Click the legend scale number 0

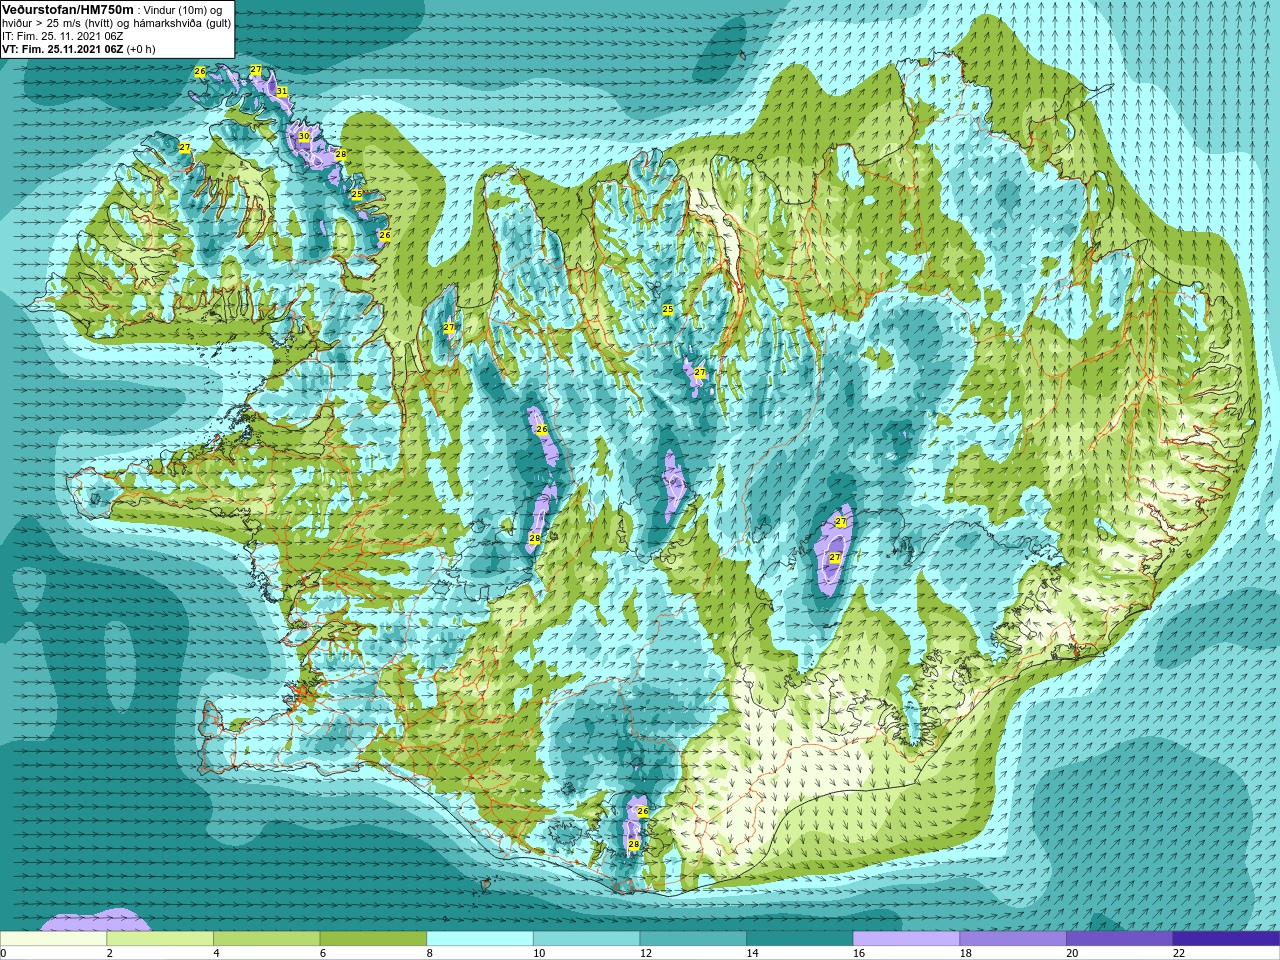pyautogui.click(x=4, y=953)
